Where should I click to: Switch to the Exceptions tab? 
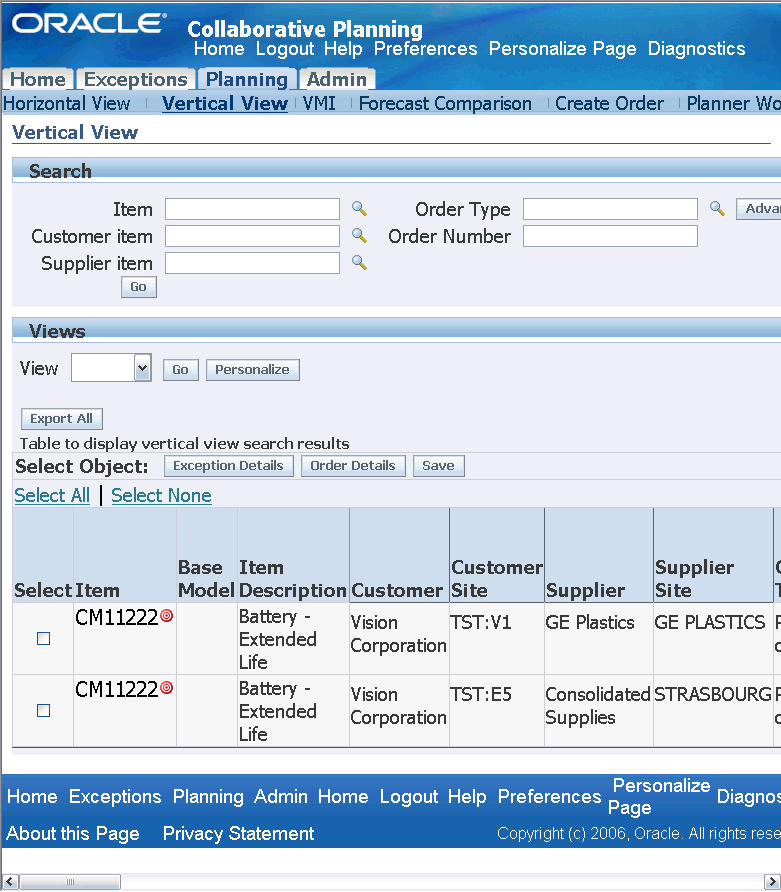point(135,79)
